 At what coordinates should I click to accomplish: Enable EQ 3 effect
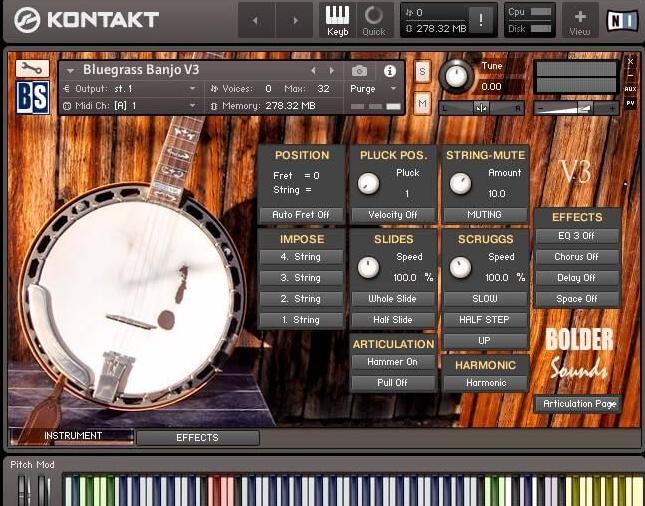pos(576,236)
